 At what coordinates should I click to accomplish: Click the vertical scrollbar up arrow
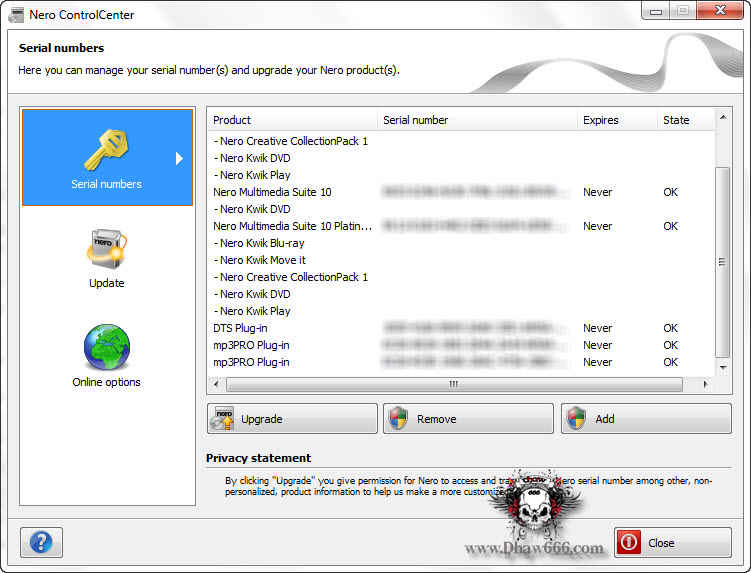723,117
